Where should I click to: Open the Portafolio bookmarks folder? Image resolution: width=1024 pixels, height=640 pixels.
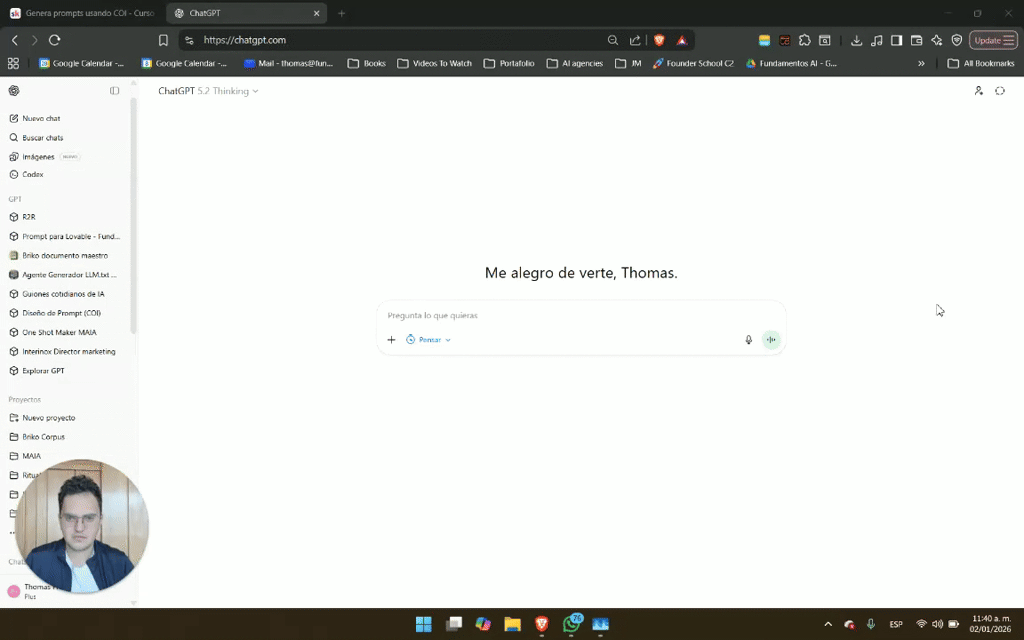509,63
